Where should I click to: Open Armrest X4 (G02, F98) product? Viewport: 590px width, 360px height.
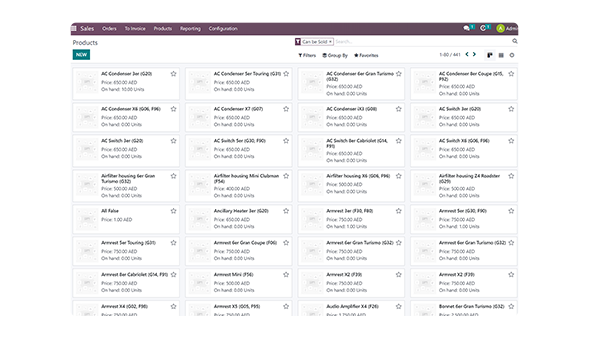coord(126,308)
